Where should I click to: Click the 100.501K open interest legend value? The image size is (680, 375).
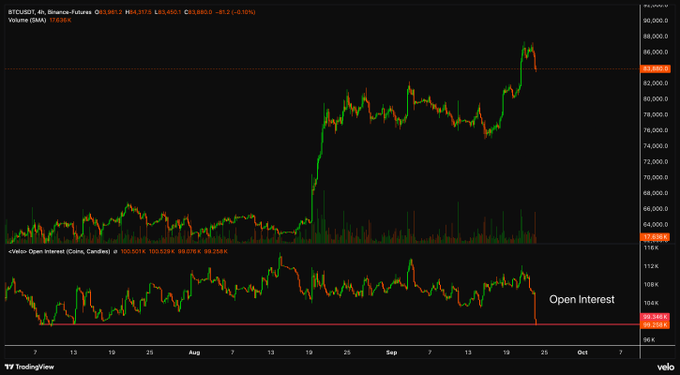[133, 251]
